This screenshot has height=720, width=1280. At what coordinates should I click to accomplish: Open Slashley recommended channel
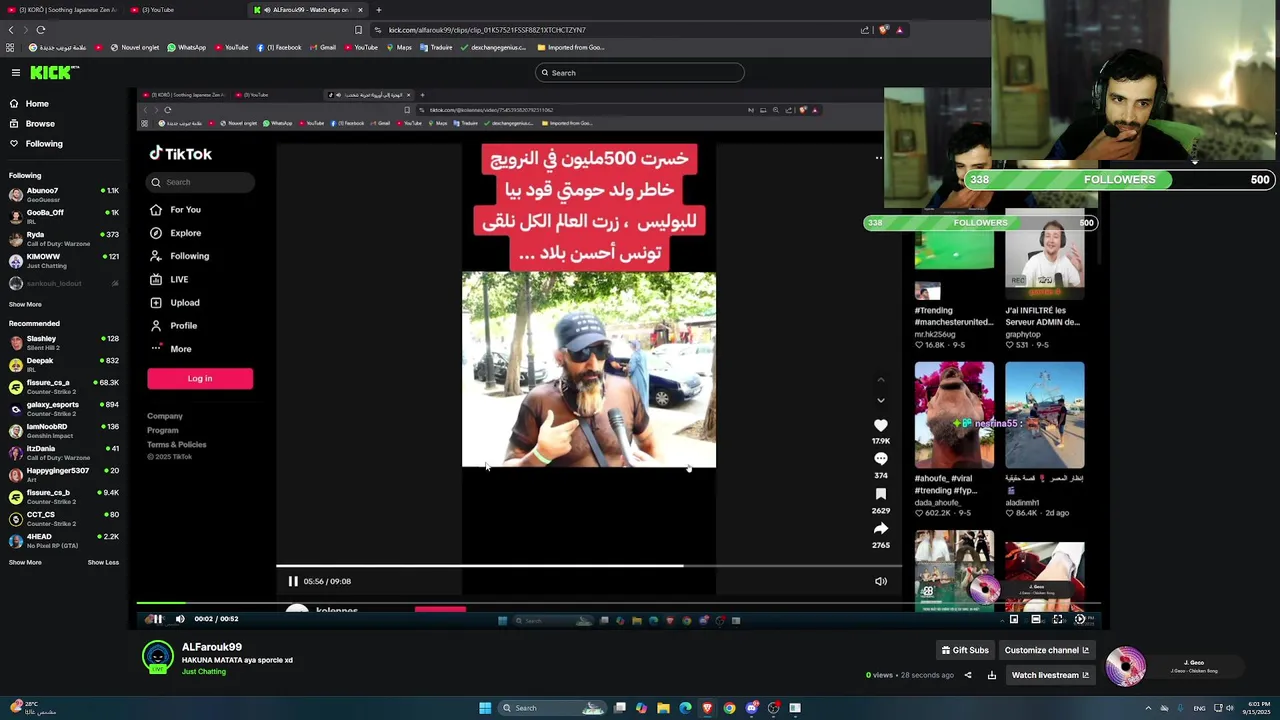coord(64,342)
